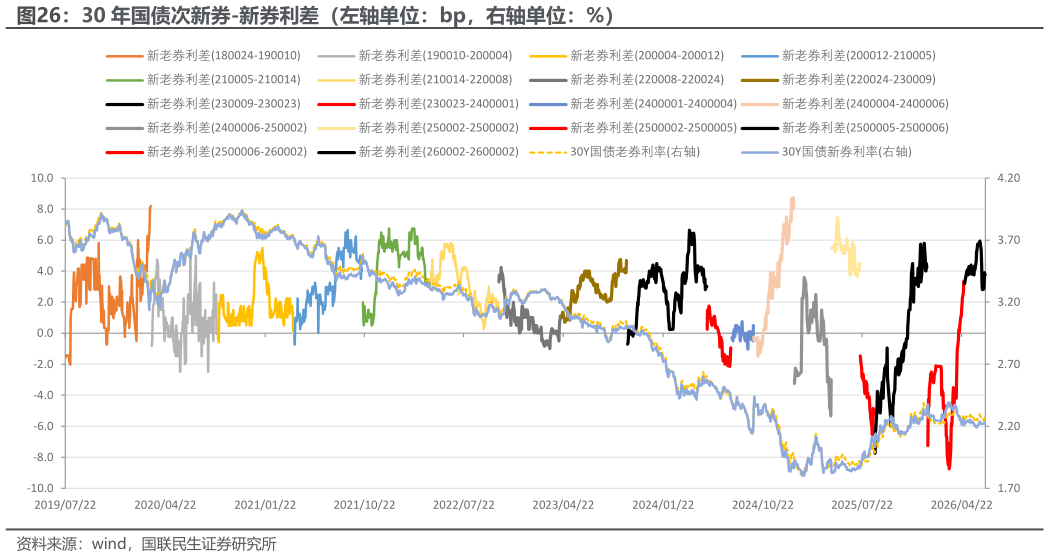Click orange legend swatch for 180024-190010
The height and width of the screenshot is (557, 1049).
tap(124, 56)
